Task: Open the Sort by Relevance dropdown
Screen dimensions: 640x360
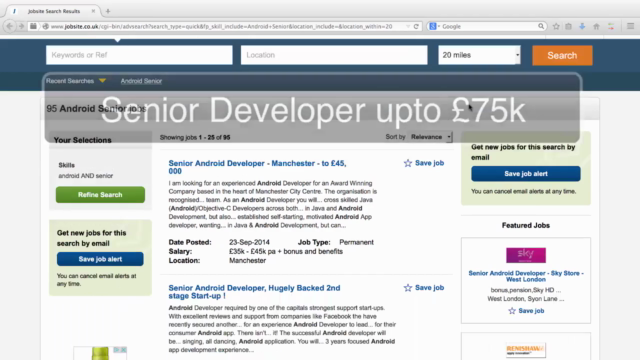Action: tap(431, 137)
